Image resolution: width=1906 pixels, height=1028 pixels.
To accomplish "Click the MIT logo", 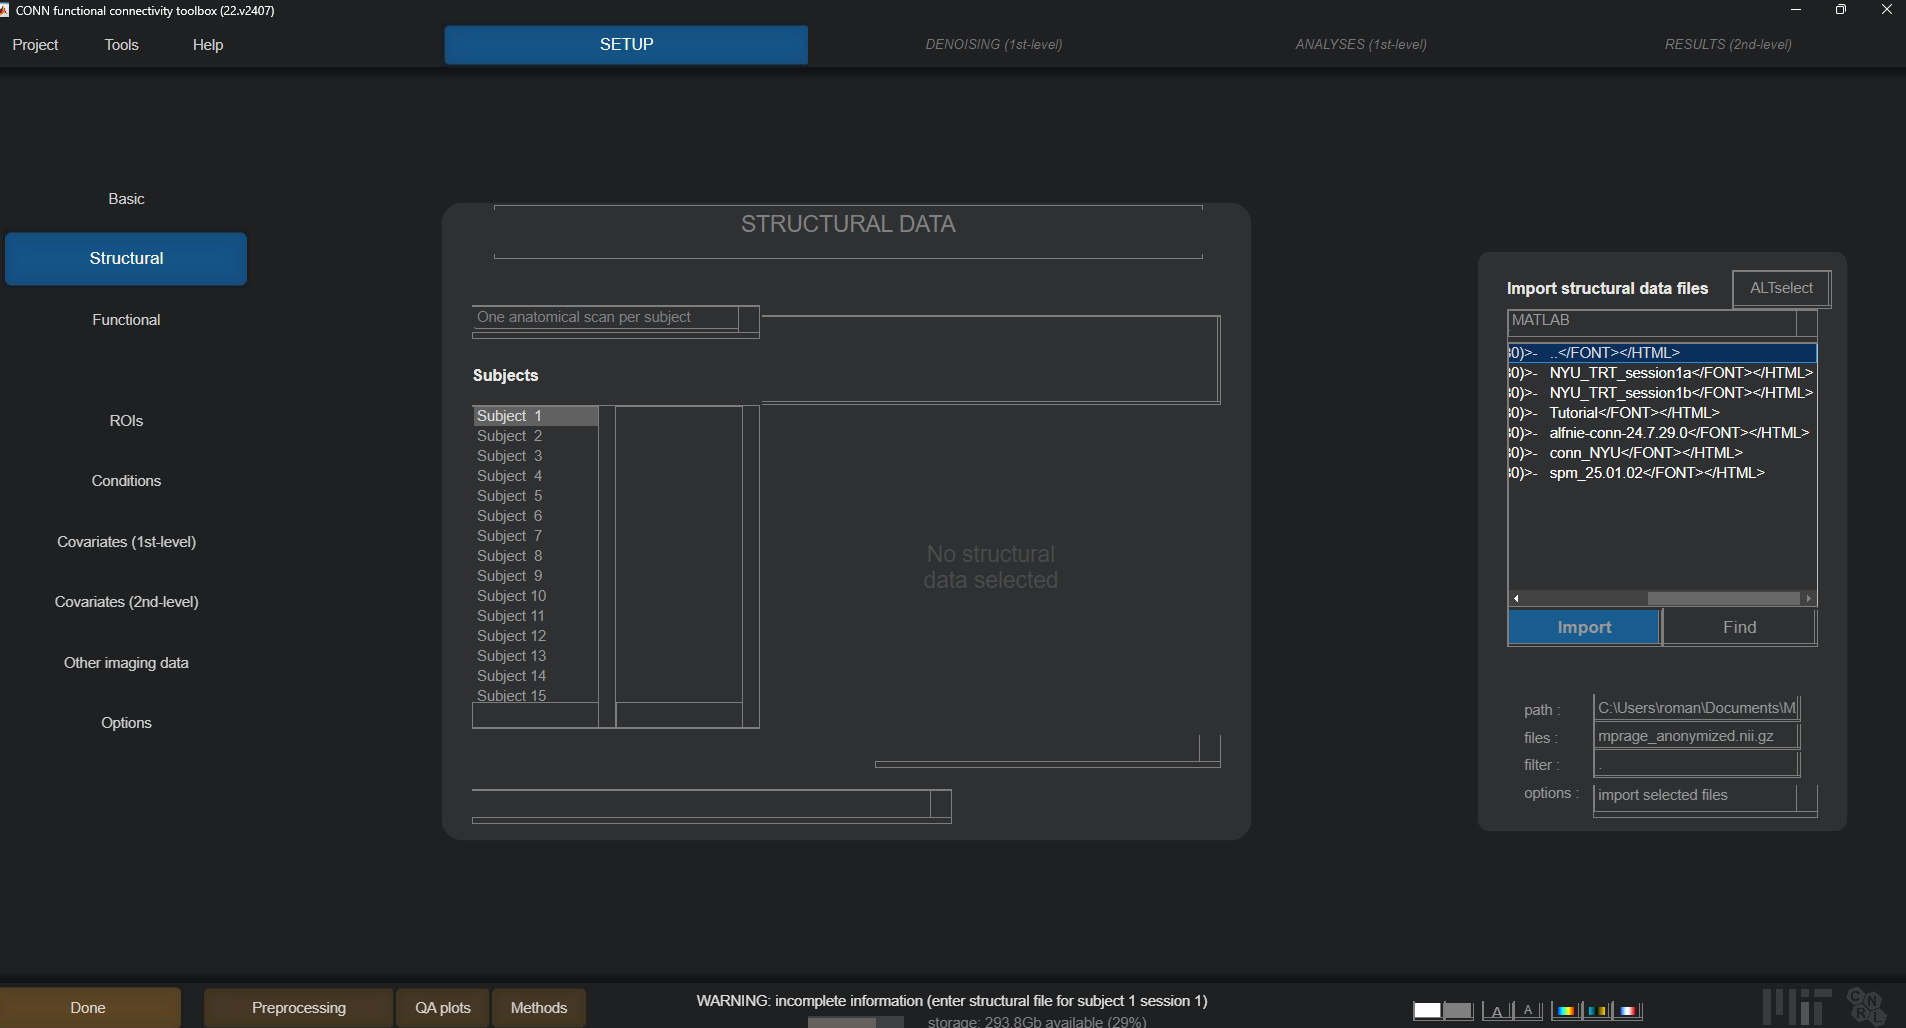I will point(1796,1006).
